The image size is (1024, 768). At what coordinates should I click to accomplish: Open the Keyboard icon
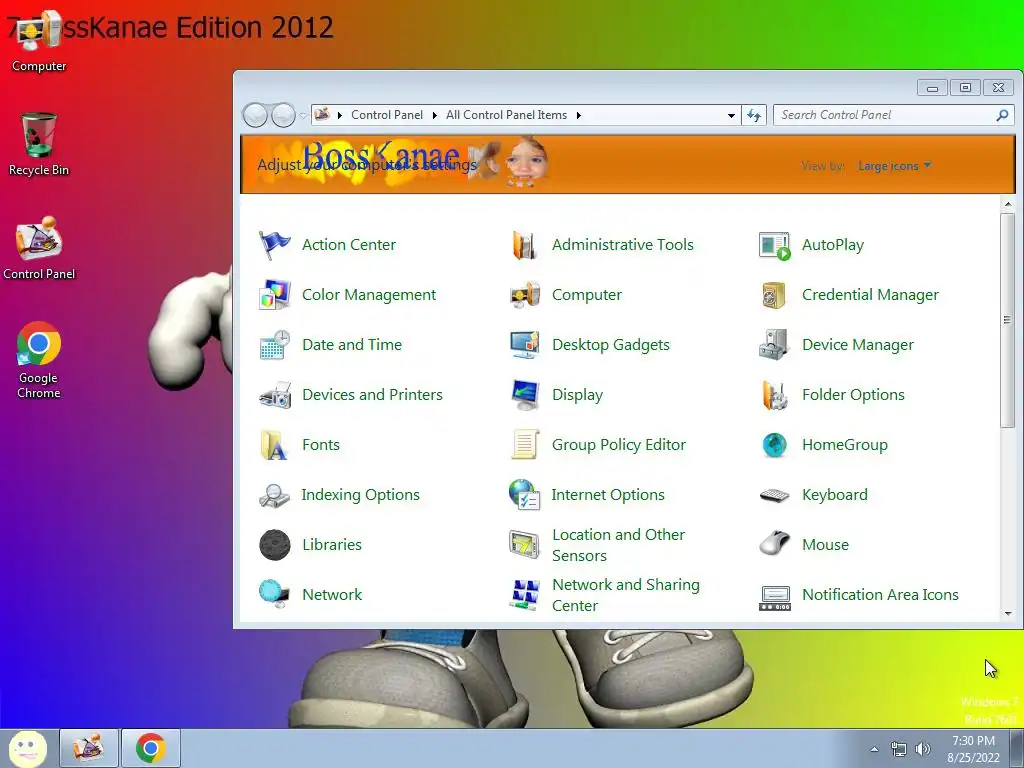[x=775, y=495]
